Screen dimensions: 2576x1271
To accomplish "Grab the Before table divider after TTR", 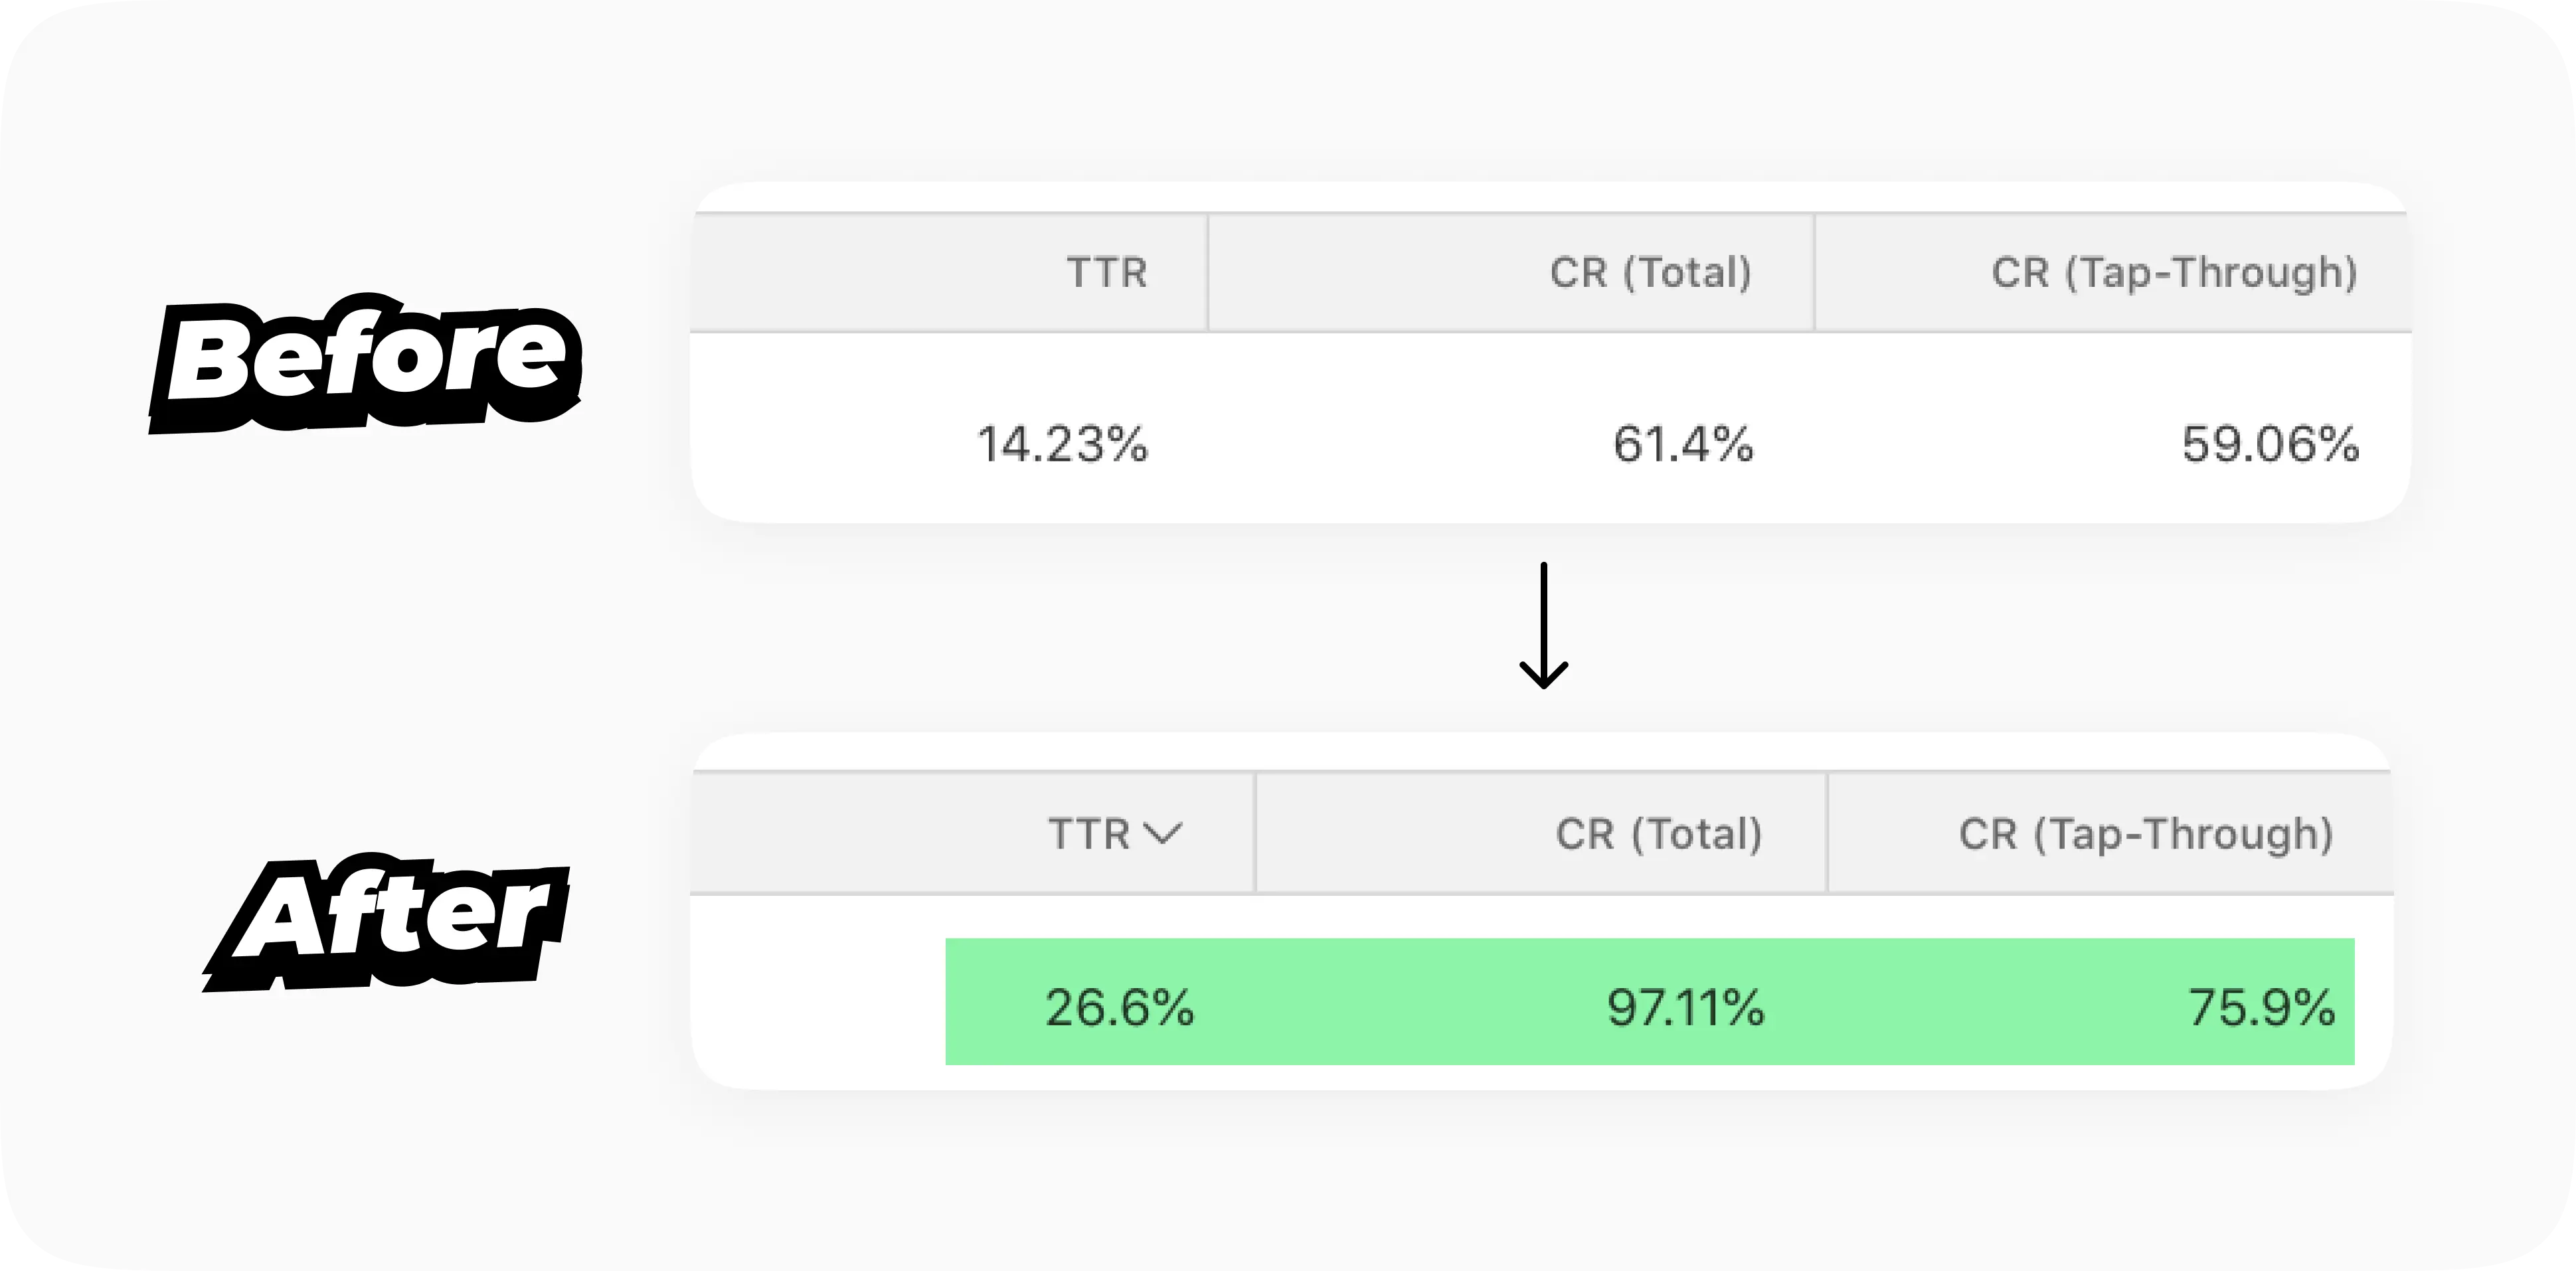I will [x=1208, y=272].
